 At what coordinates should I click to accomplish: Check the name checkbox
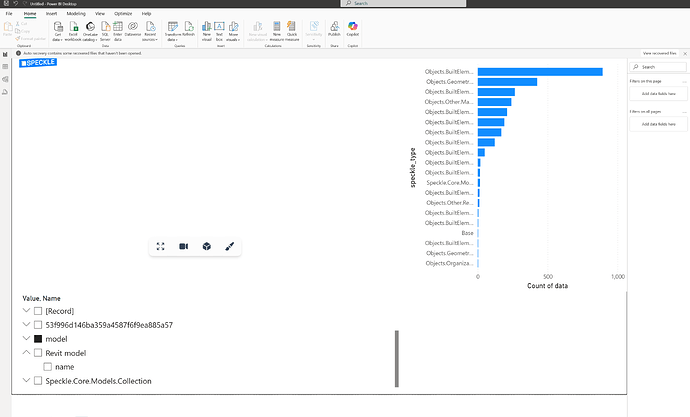click(x=48, y=367)
